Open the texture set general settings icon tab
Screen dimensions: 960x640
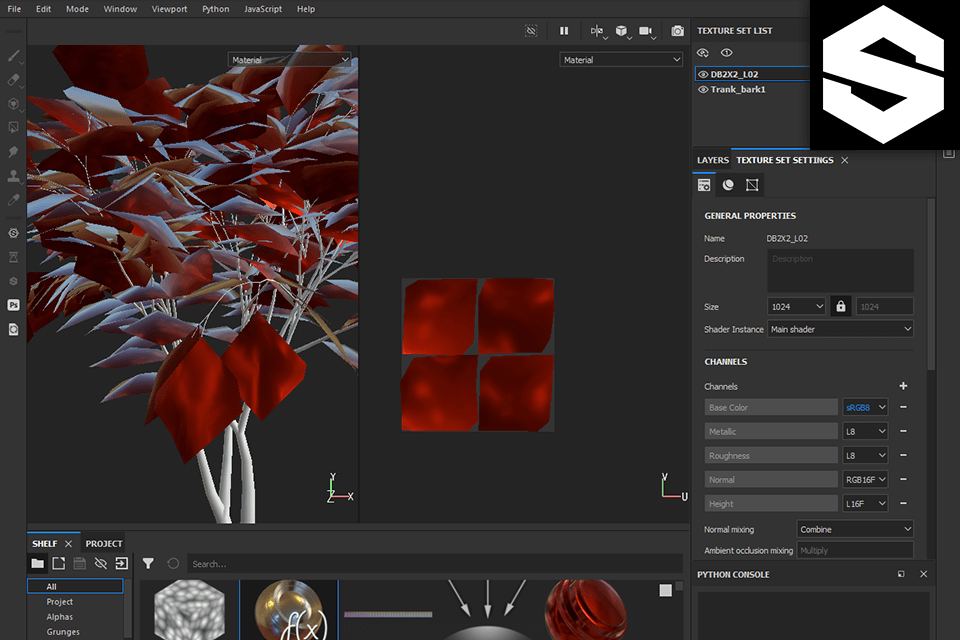click(704, 185)
